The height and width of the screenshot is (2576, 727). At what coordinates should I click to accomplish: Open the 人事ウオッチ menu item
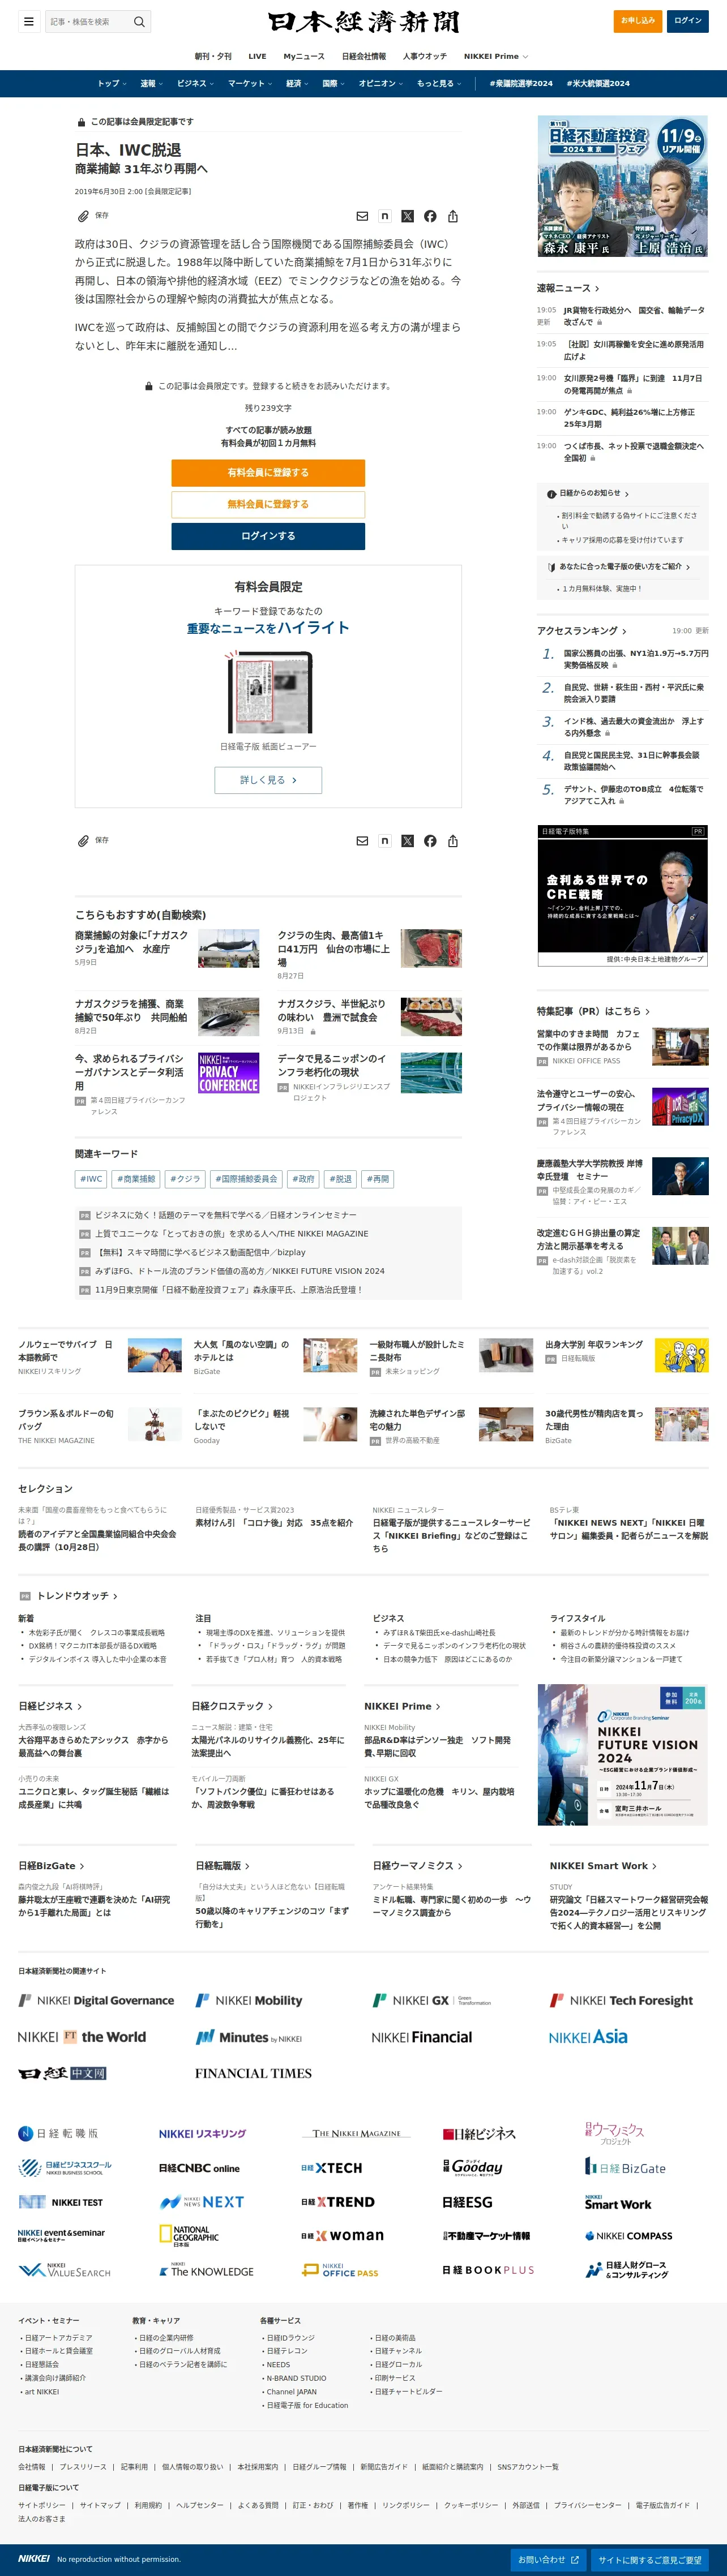pyautogui.click(x=425, y=56)
